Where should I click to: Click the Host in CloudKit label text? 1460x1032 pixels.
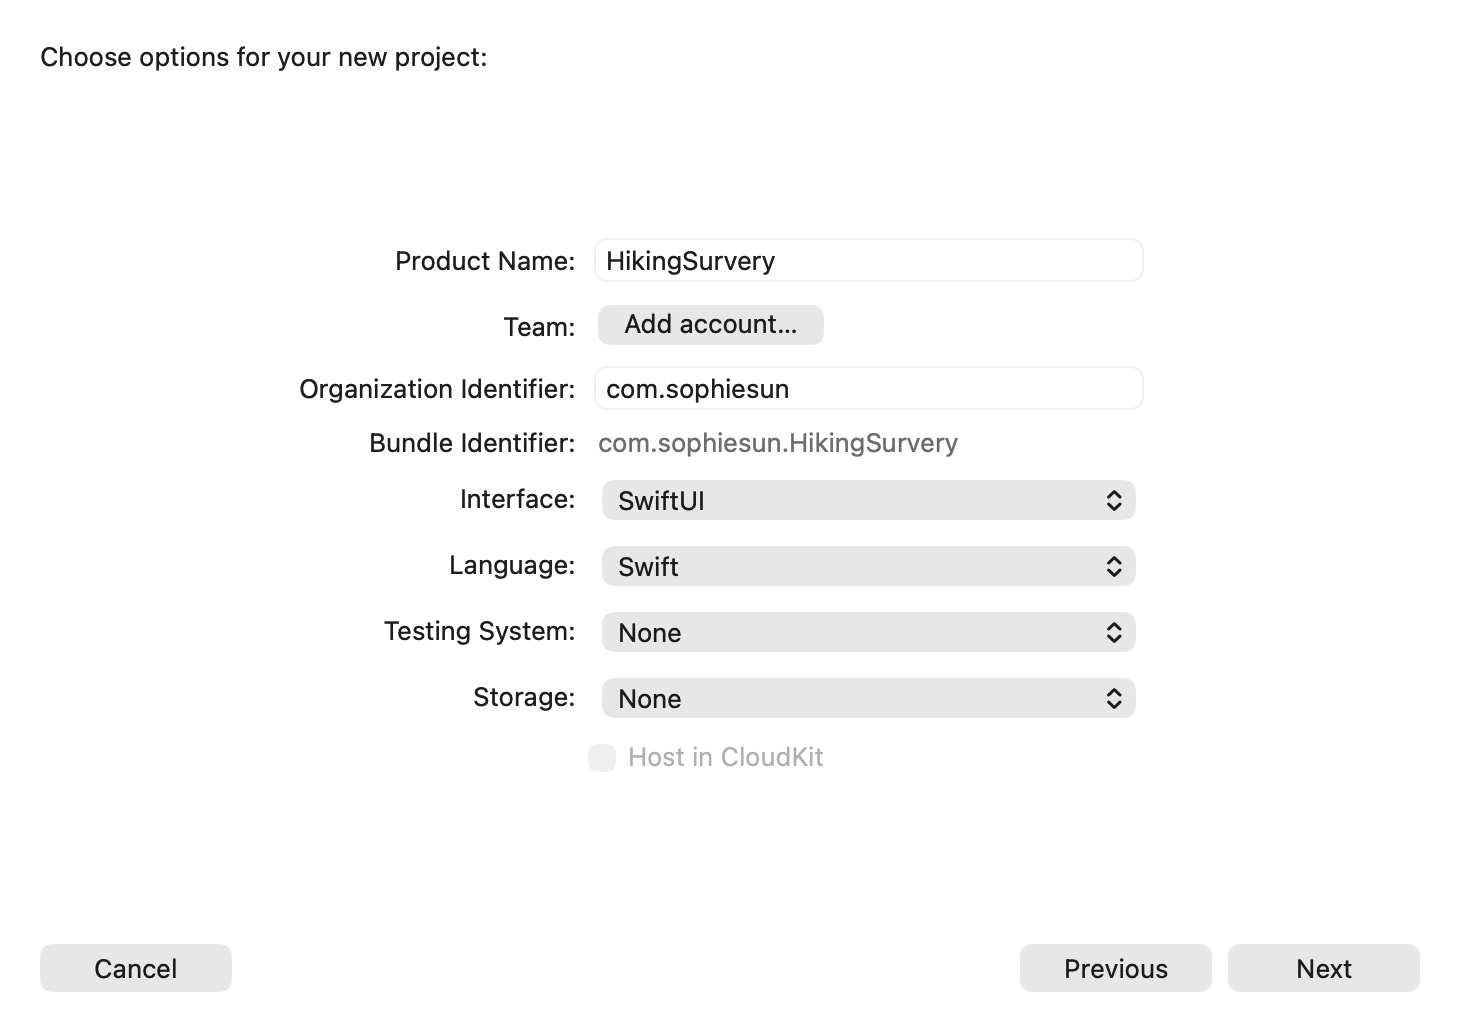[725, 757]
